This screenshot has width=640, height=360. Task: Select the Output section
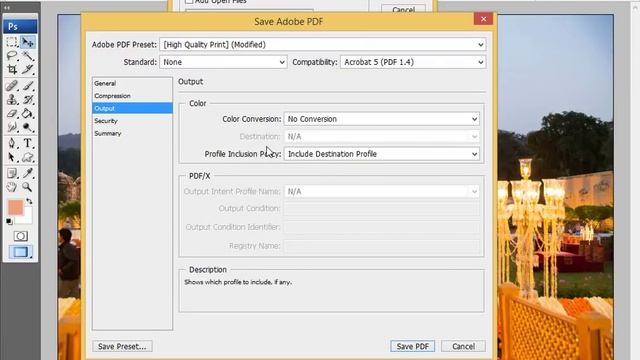[x=132, y=108]
